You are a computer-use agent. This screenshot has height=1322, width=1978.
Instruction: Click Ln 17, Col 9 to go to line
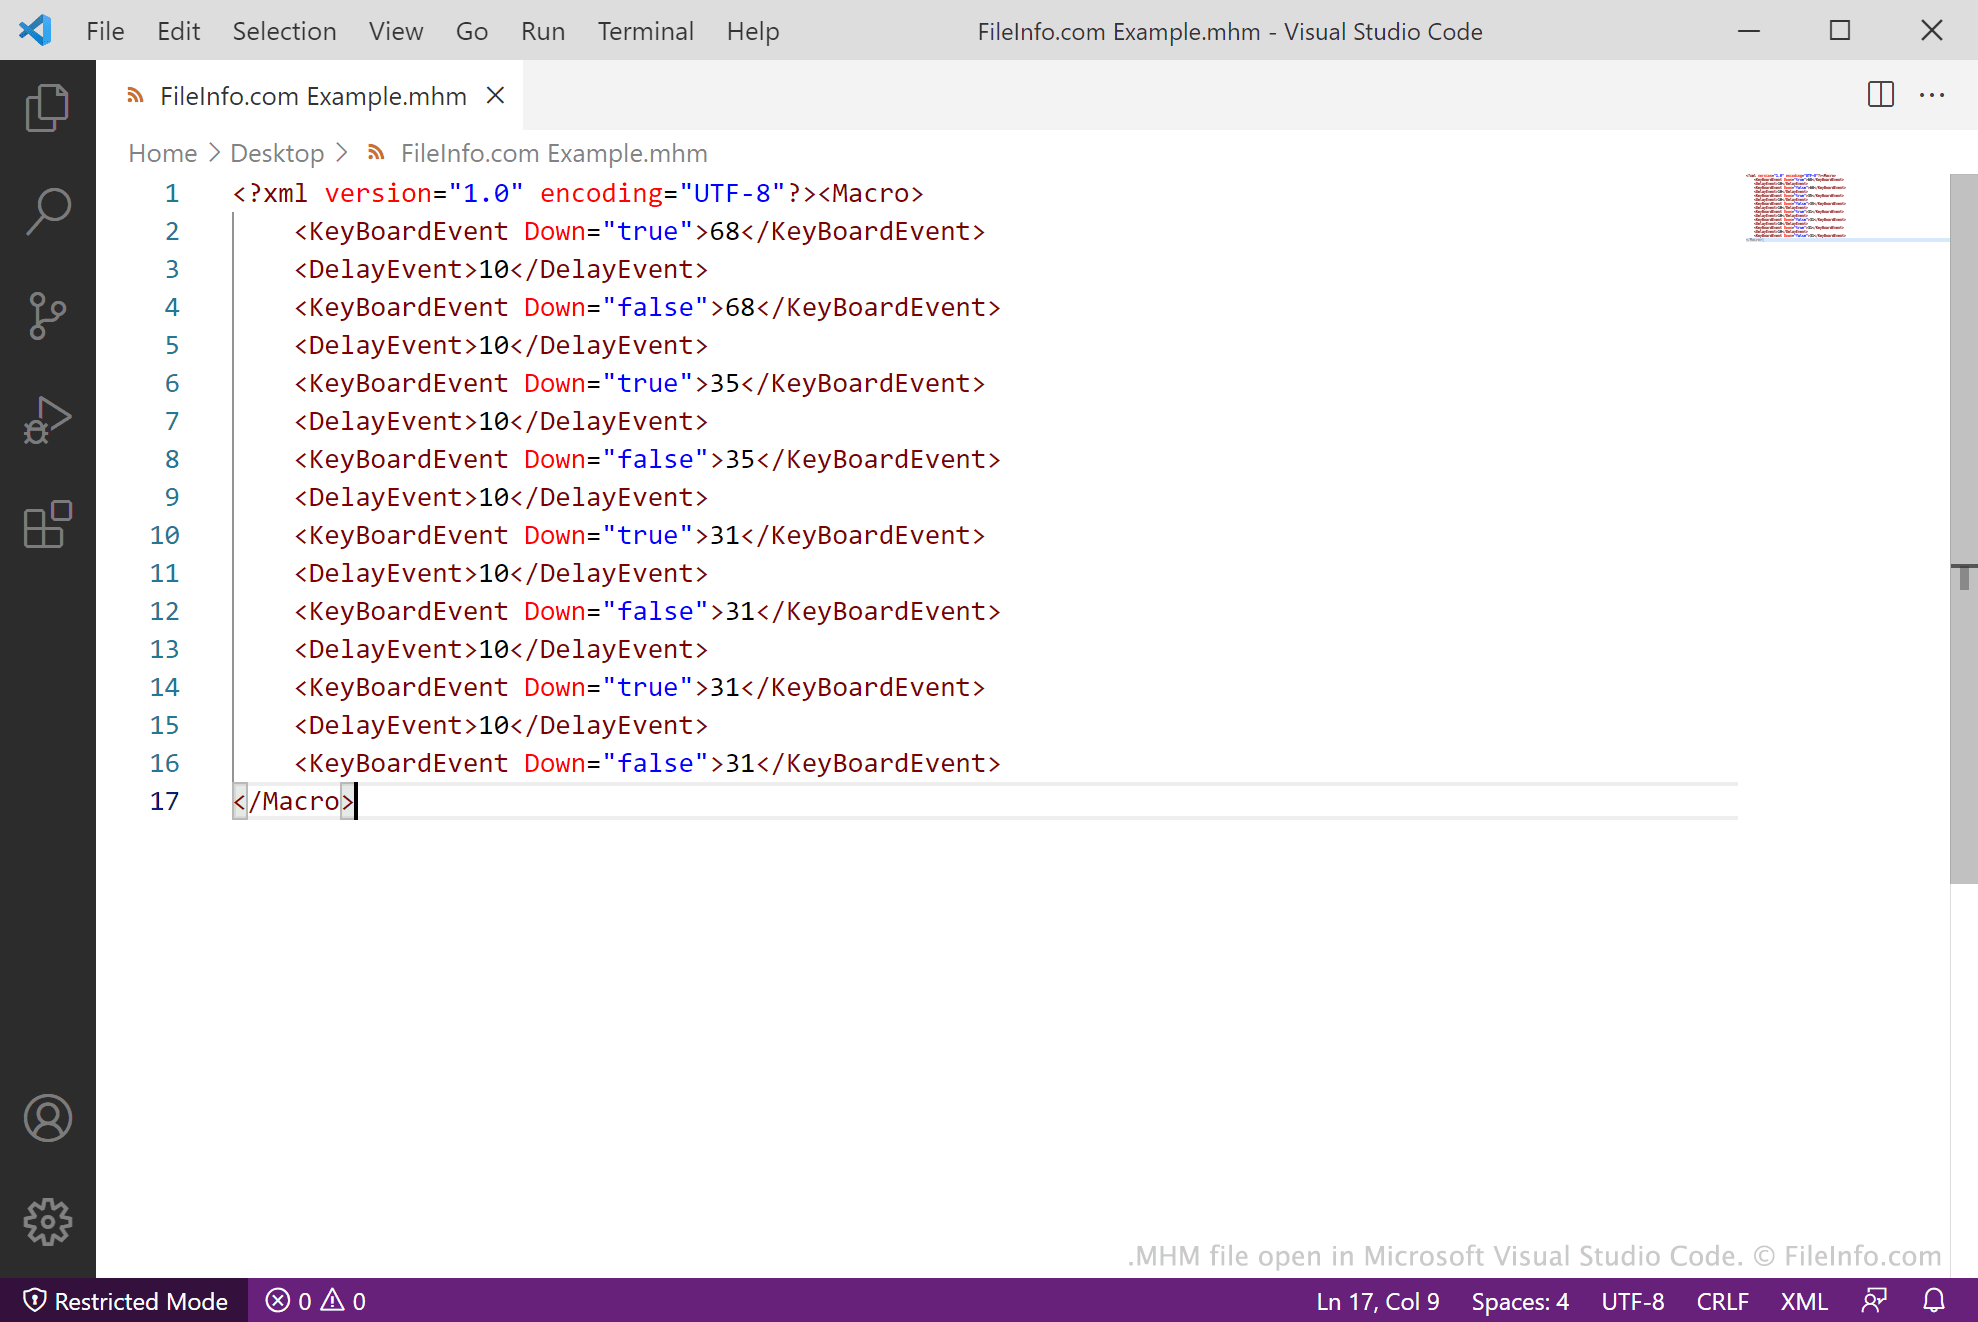(x=1377, y=1301)
